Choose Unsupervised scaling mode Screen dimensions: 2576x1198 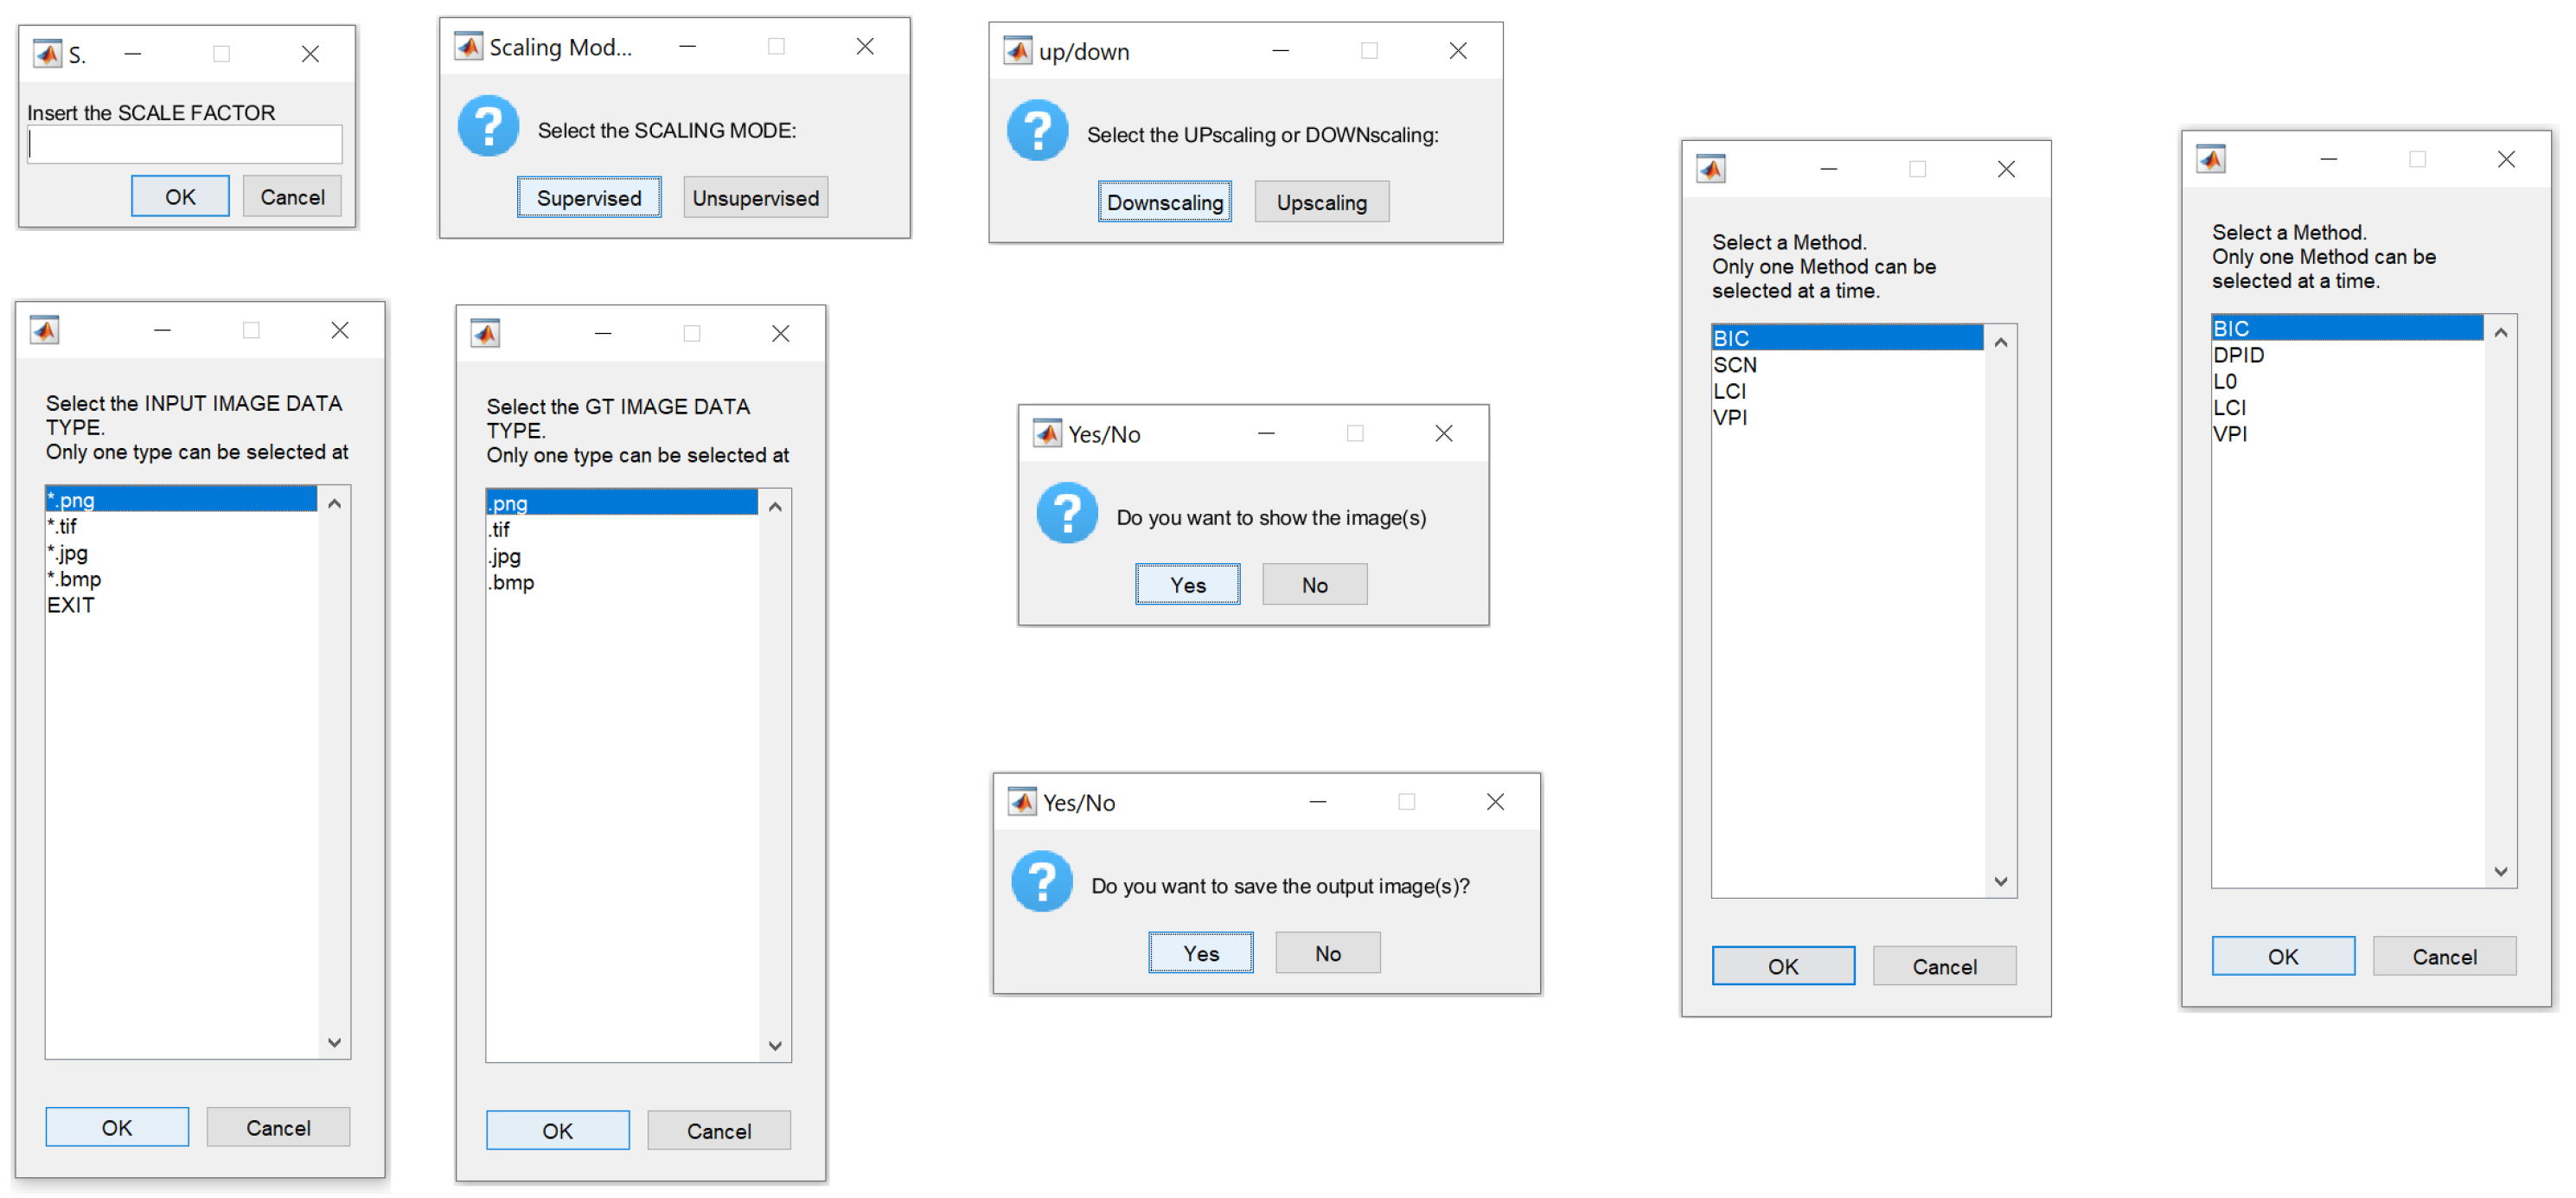tap(755, 198)
